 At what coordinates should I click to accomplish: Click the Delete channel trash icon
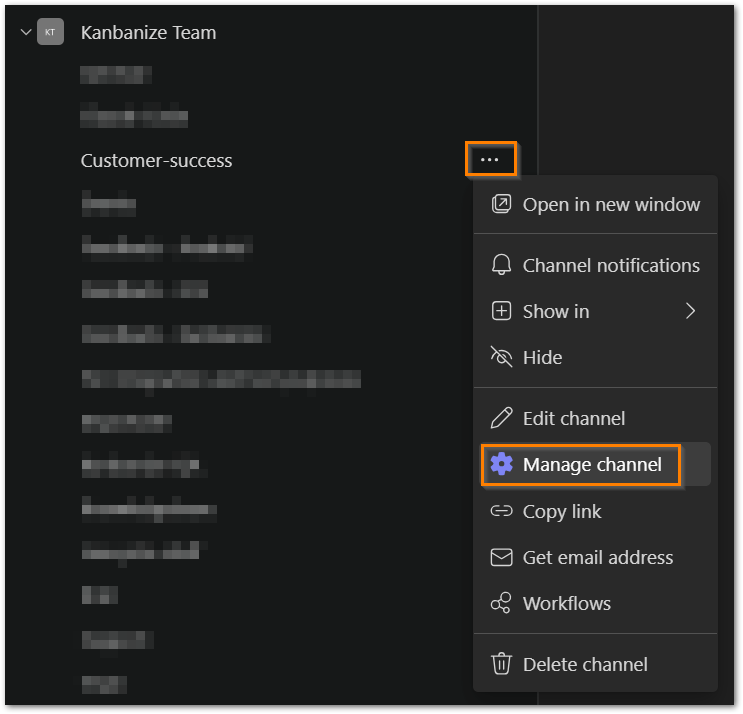(x=501, y=664)
